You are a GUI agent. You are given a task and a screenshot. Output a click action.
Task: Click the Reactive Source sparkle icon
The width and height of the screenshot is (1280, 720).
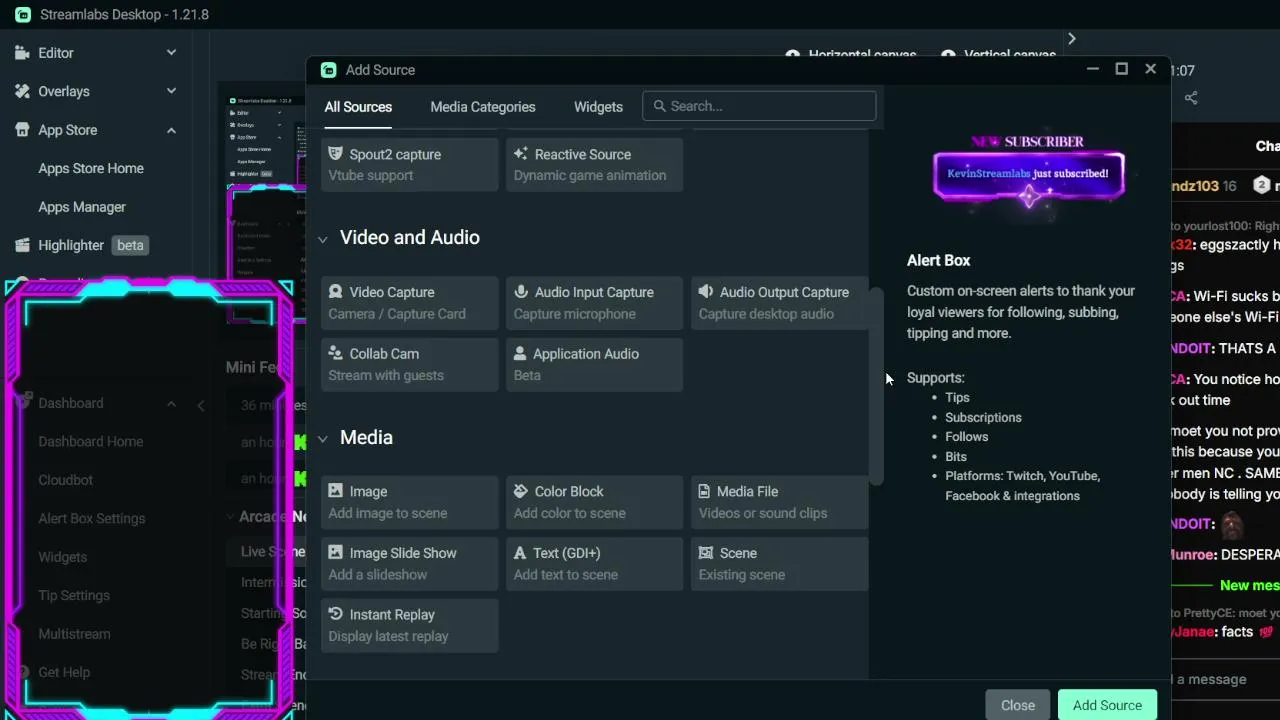coord(521,154)
